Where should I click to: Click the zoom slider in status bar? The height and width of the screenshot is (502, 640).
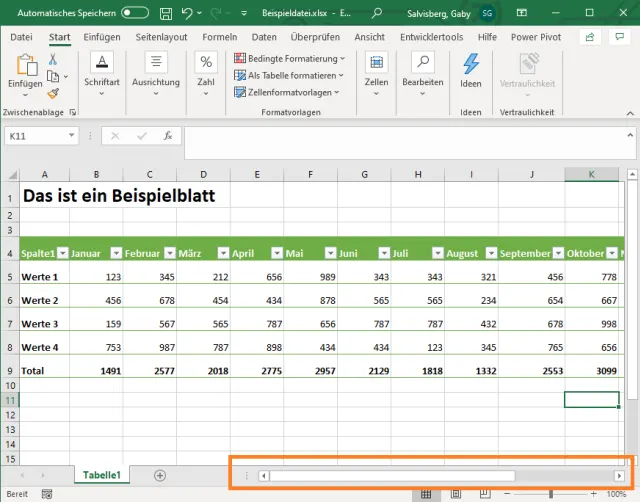550,494
